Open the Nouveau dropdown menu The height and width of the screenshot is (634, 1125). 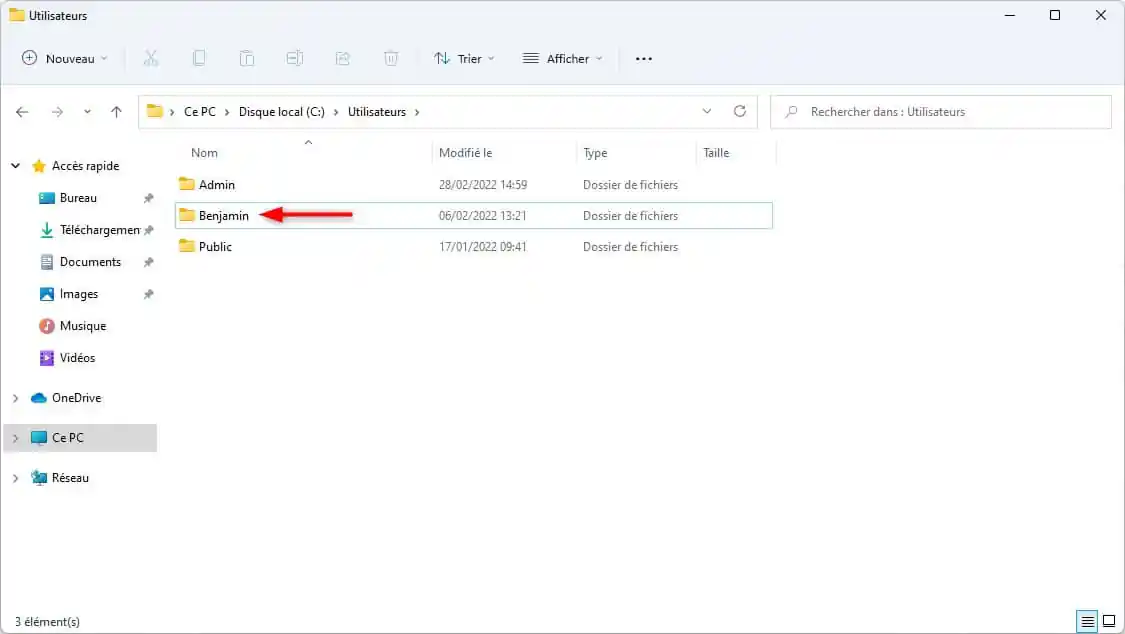[65, 59]
